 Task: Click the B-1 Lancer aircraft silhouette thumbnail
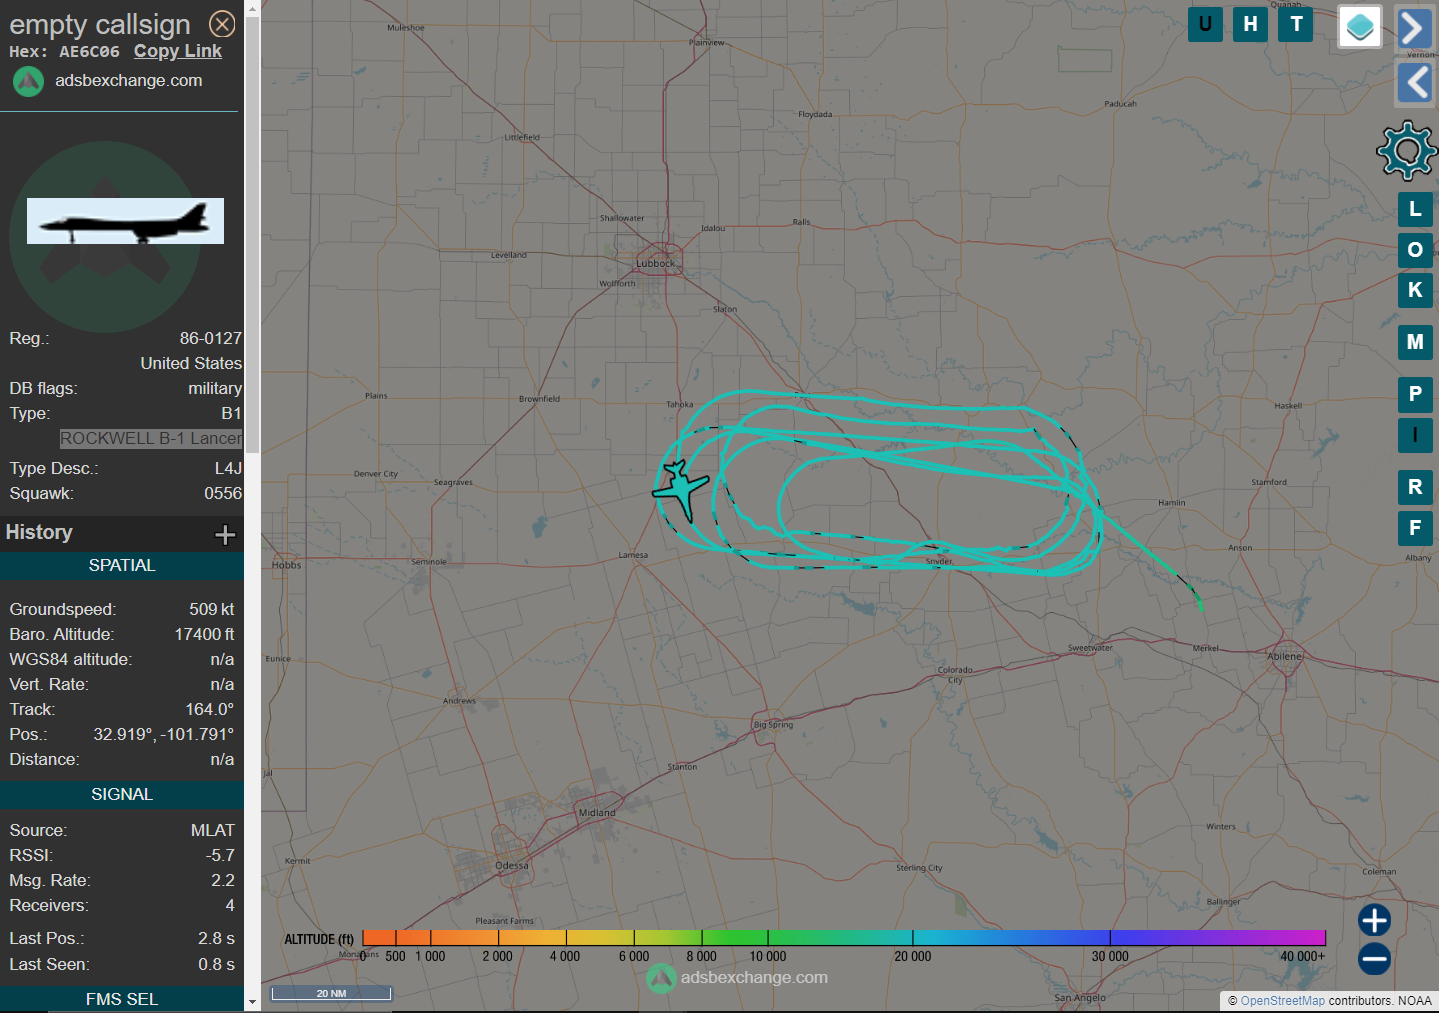point(125,221)
